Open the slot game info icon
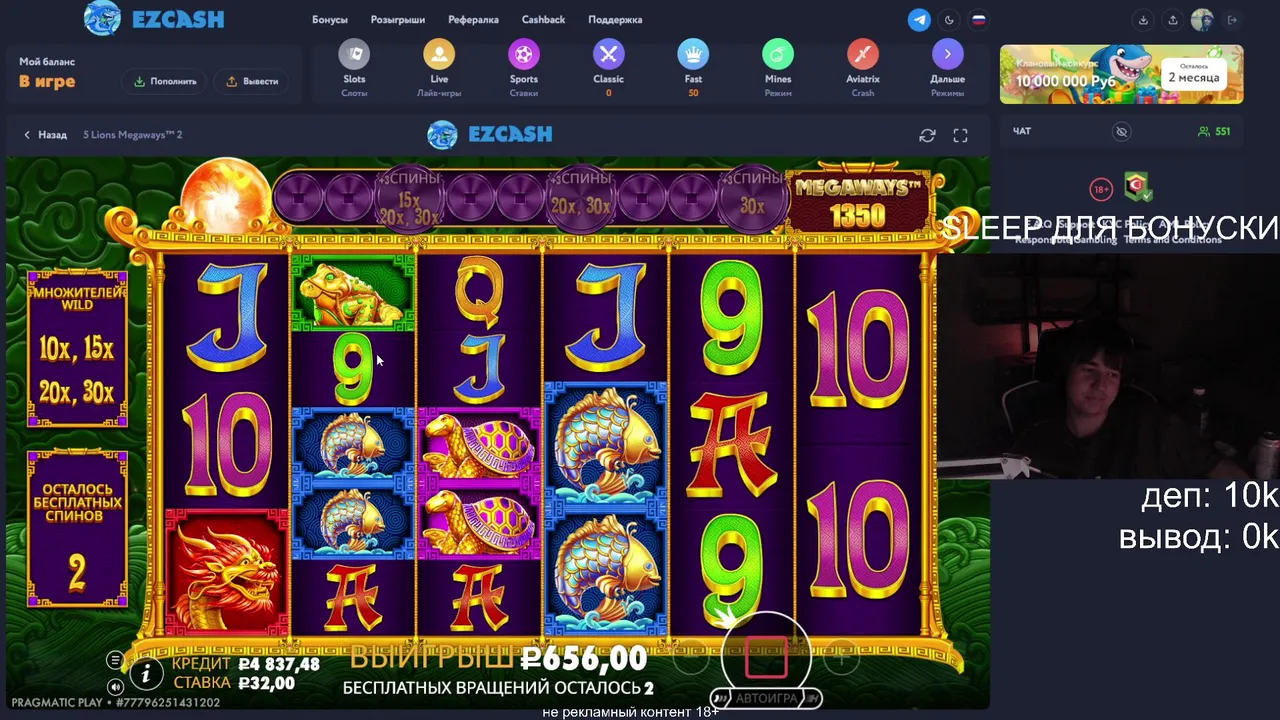 146,675
